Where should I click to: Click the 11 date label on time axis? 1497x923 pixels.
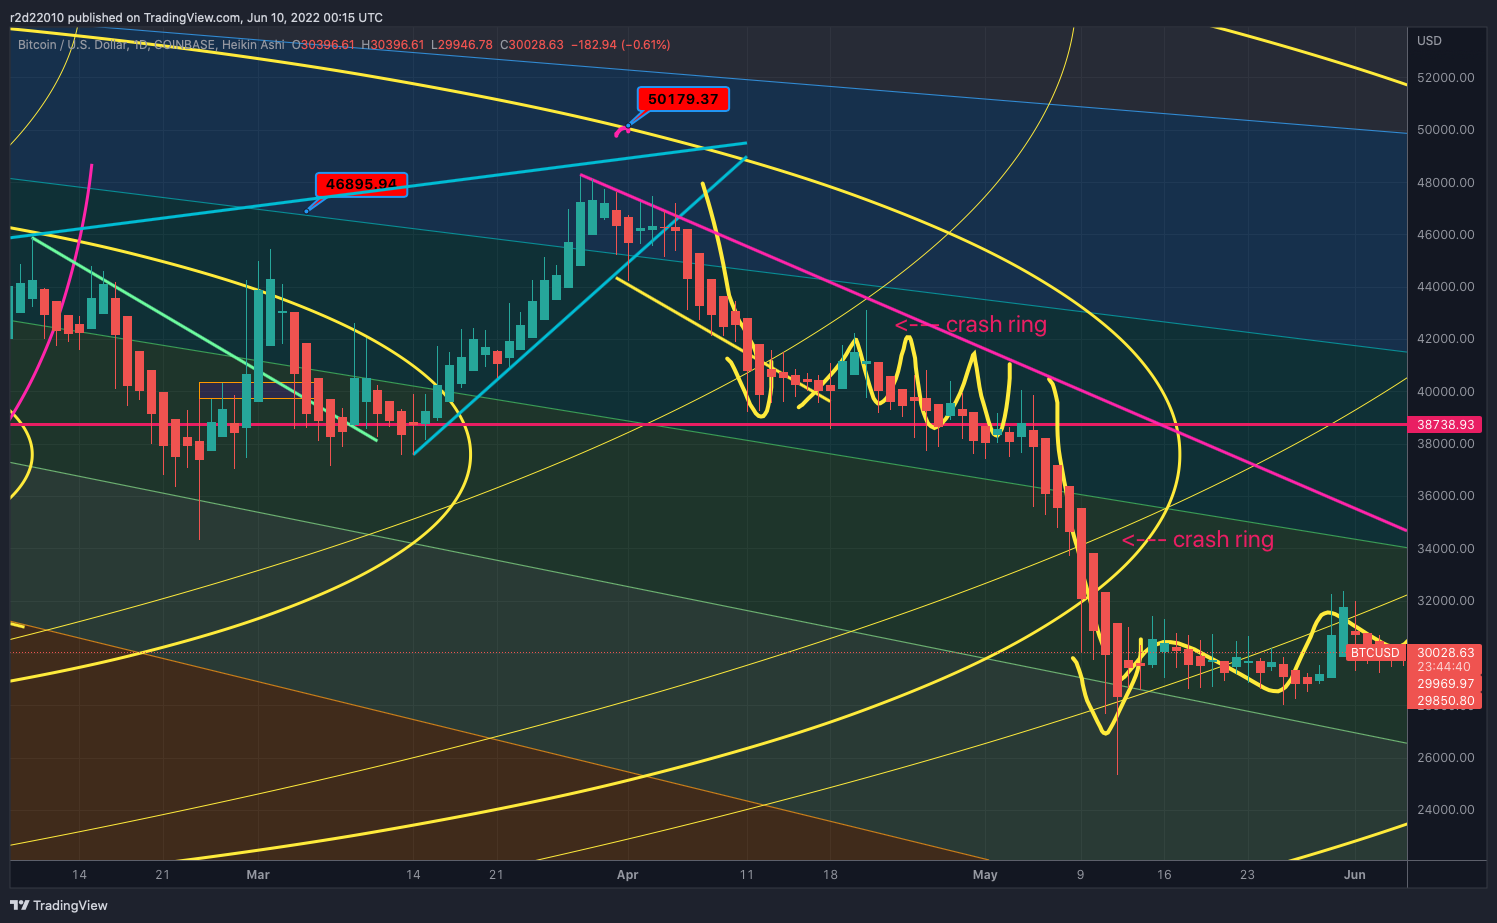[x=746, y=875]
